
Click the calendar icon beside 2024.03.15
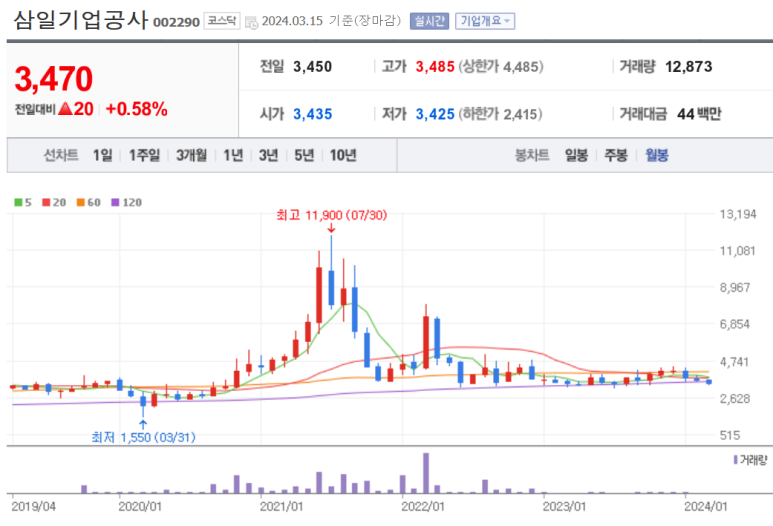[x=251, y=23]
